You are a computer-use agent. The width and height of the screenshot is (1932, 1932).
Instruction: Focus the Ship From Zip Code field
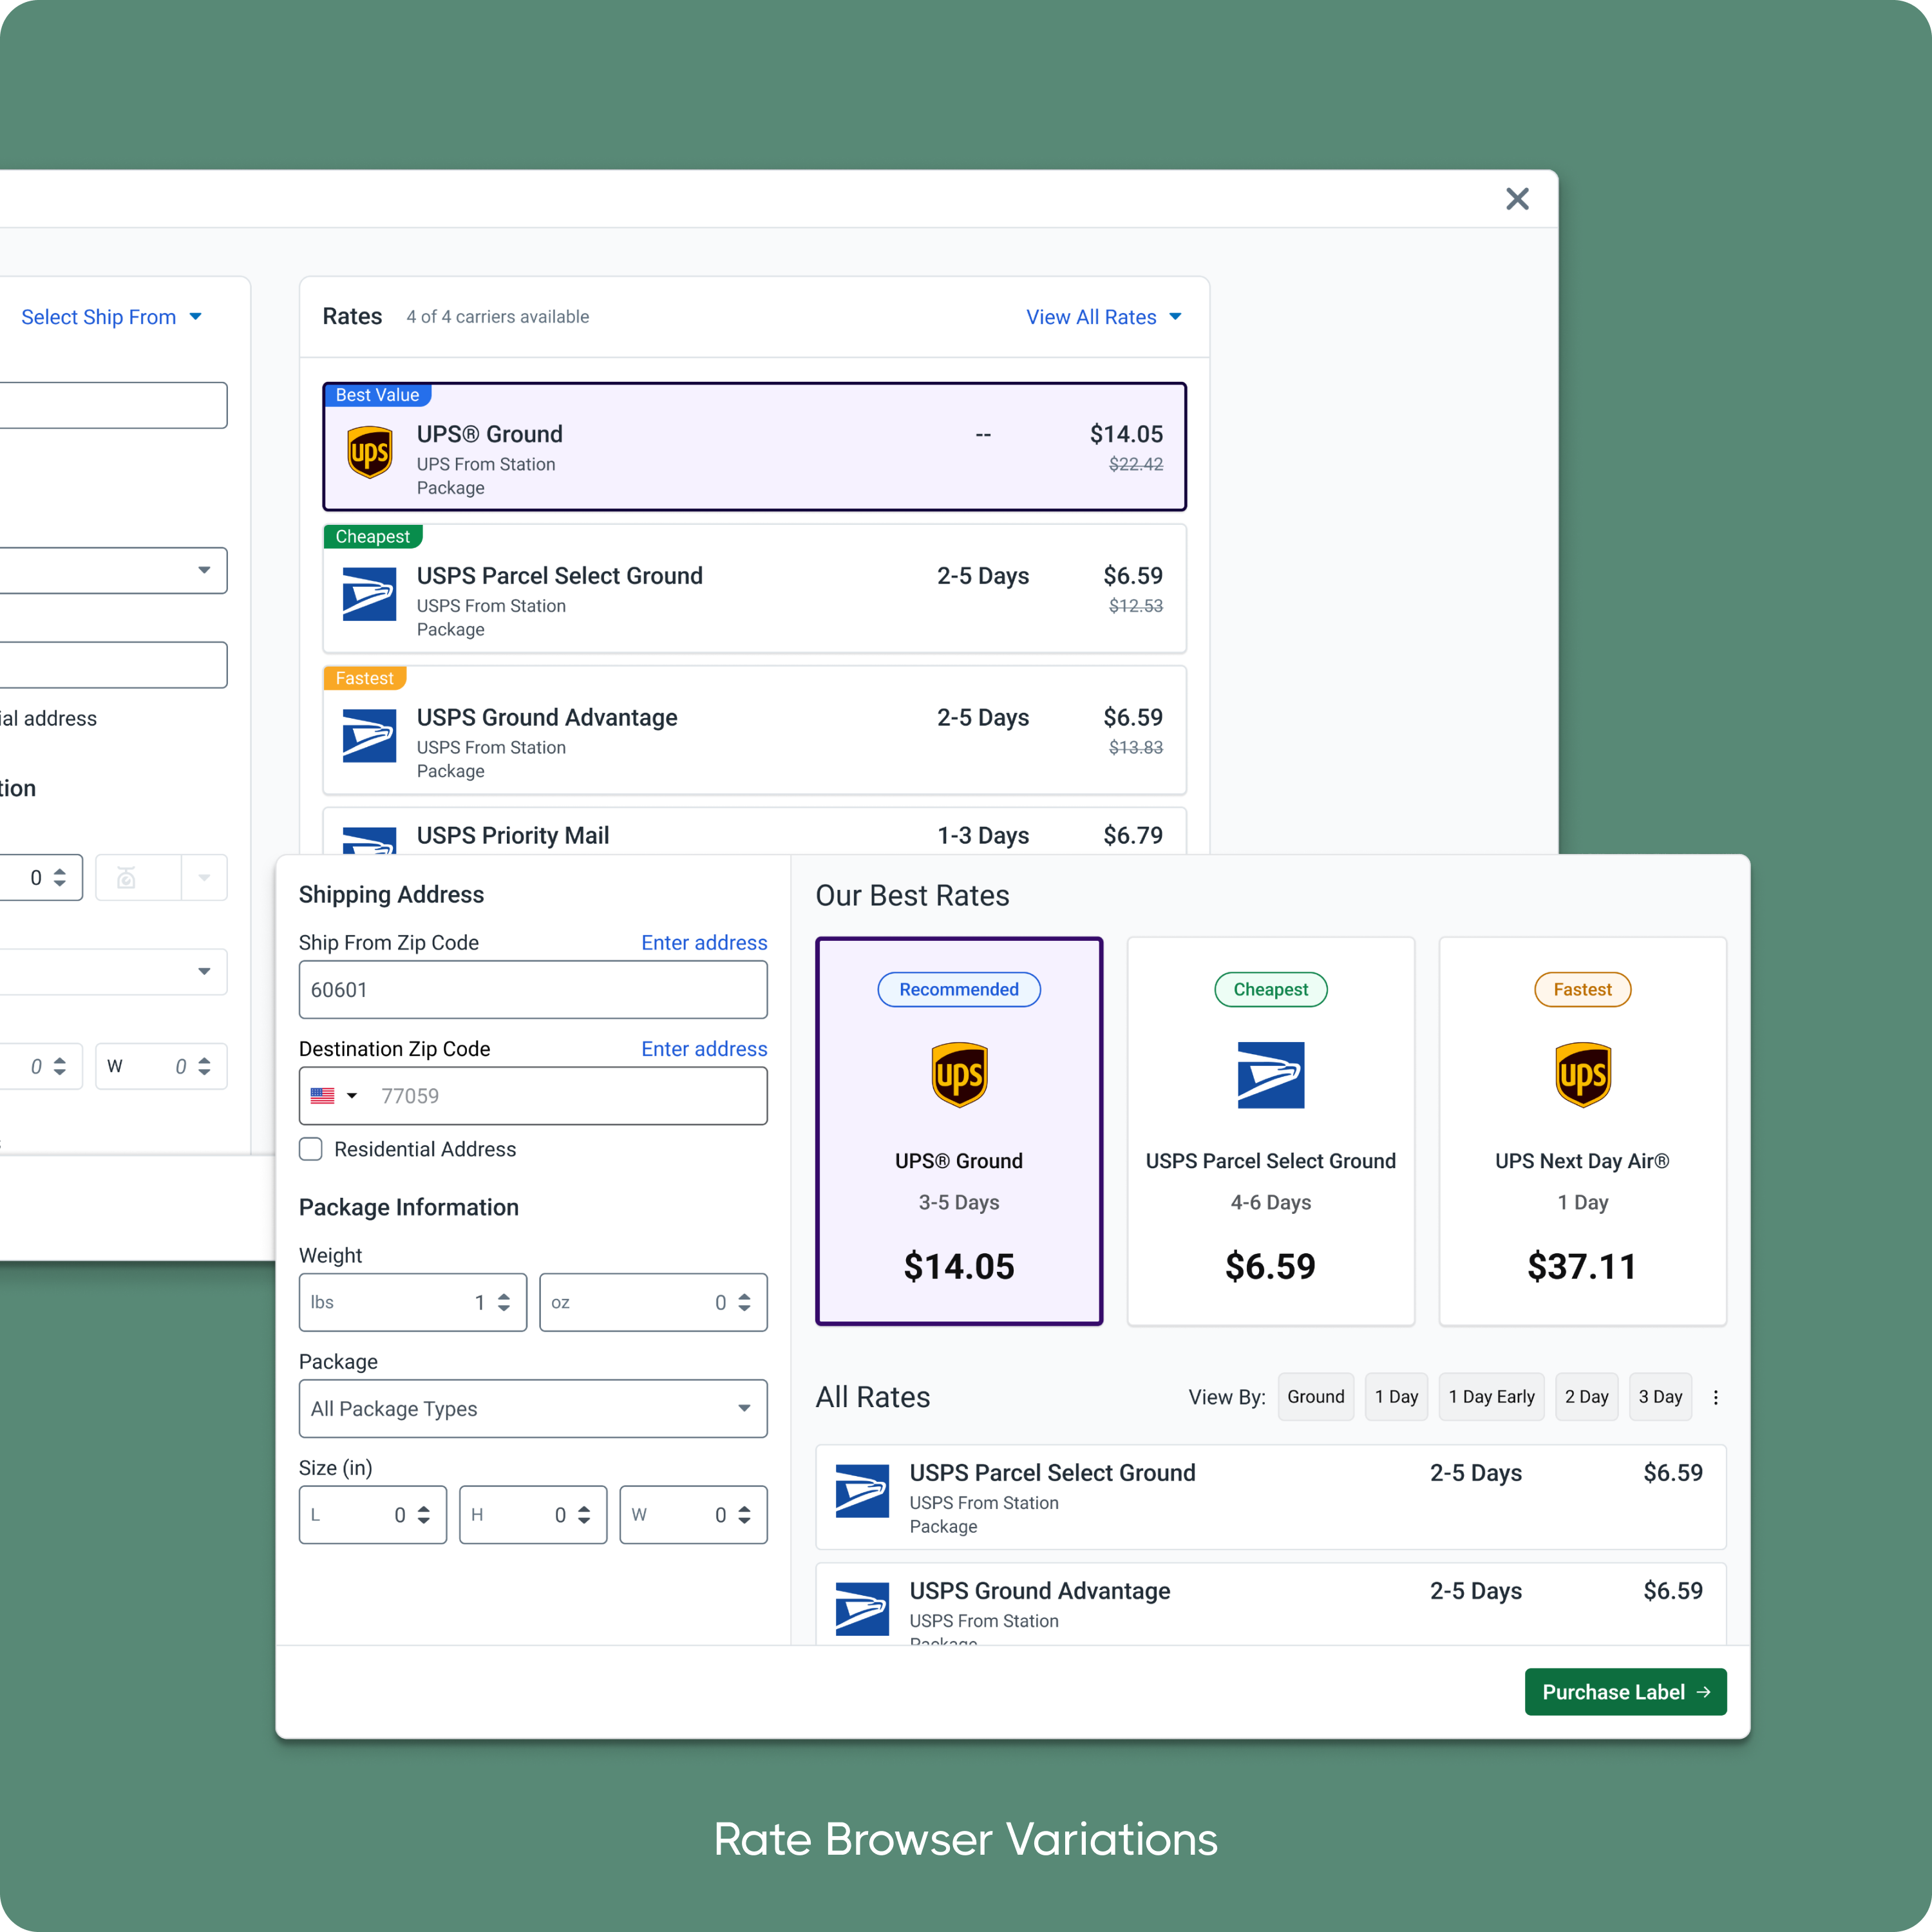[x=533, y=990]
